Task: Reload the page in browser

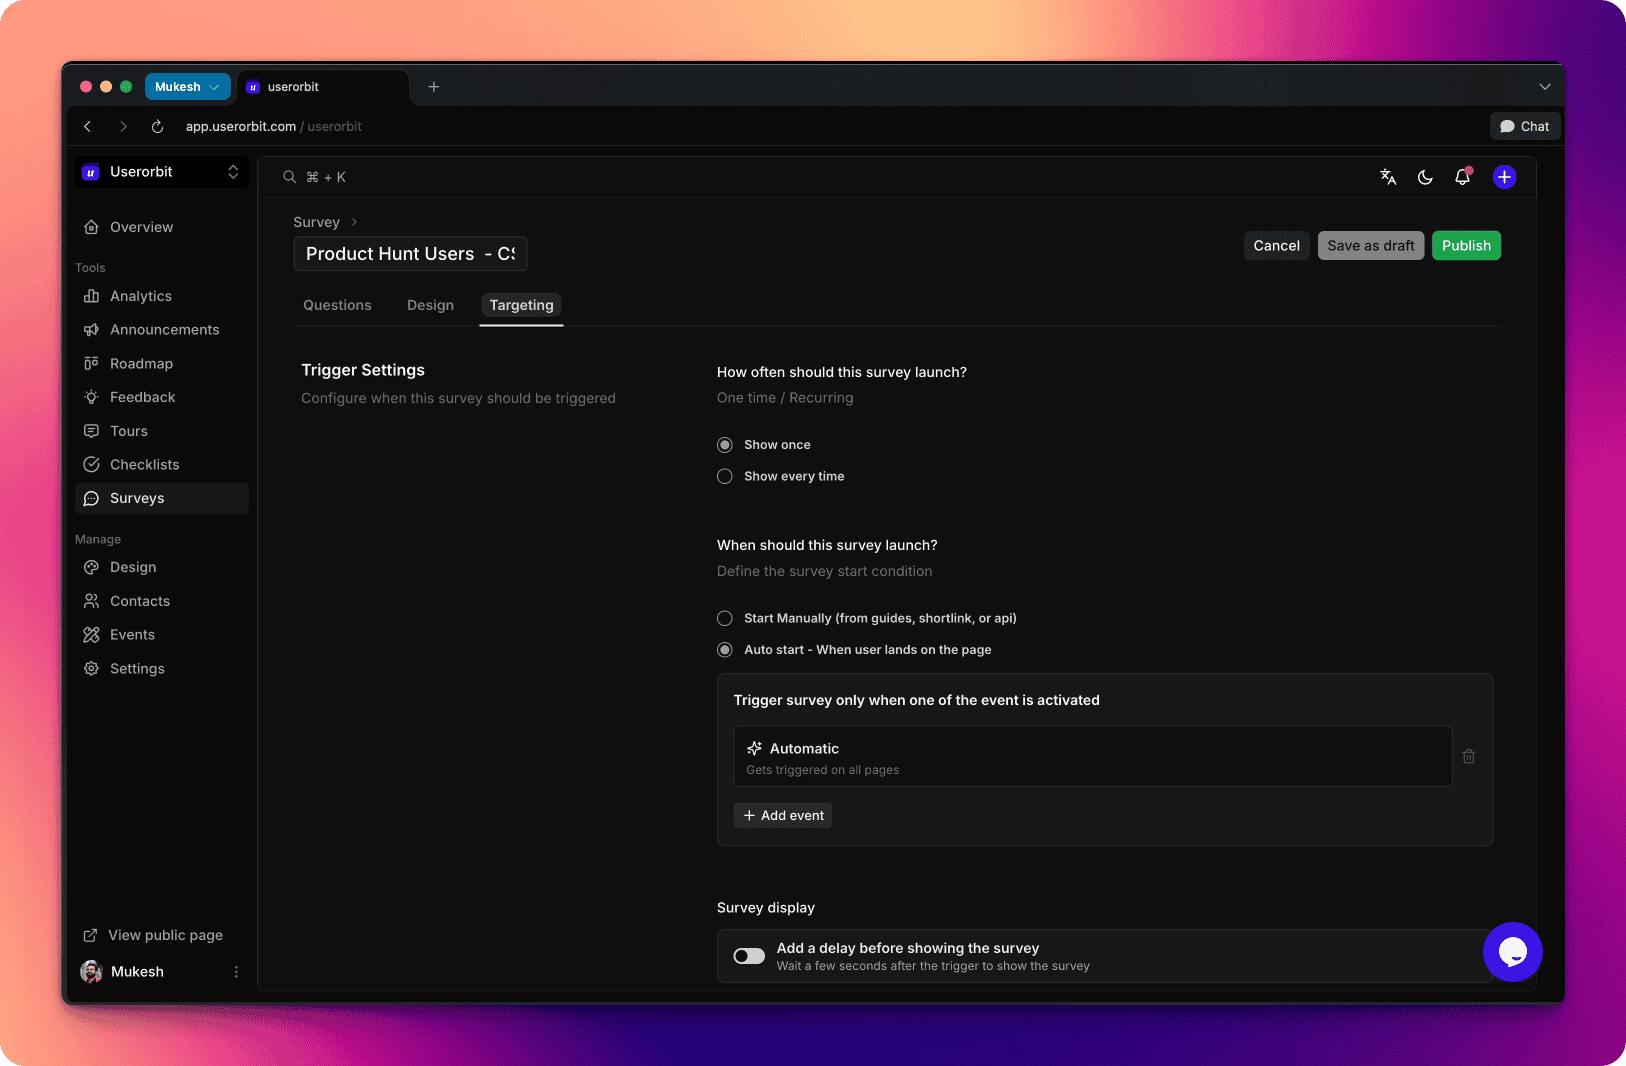Action: click(x=157, y=127)
